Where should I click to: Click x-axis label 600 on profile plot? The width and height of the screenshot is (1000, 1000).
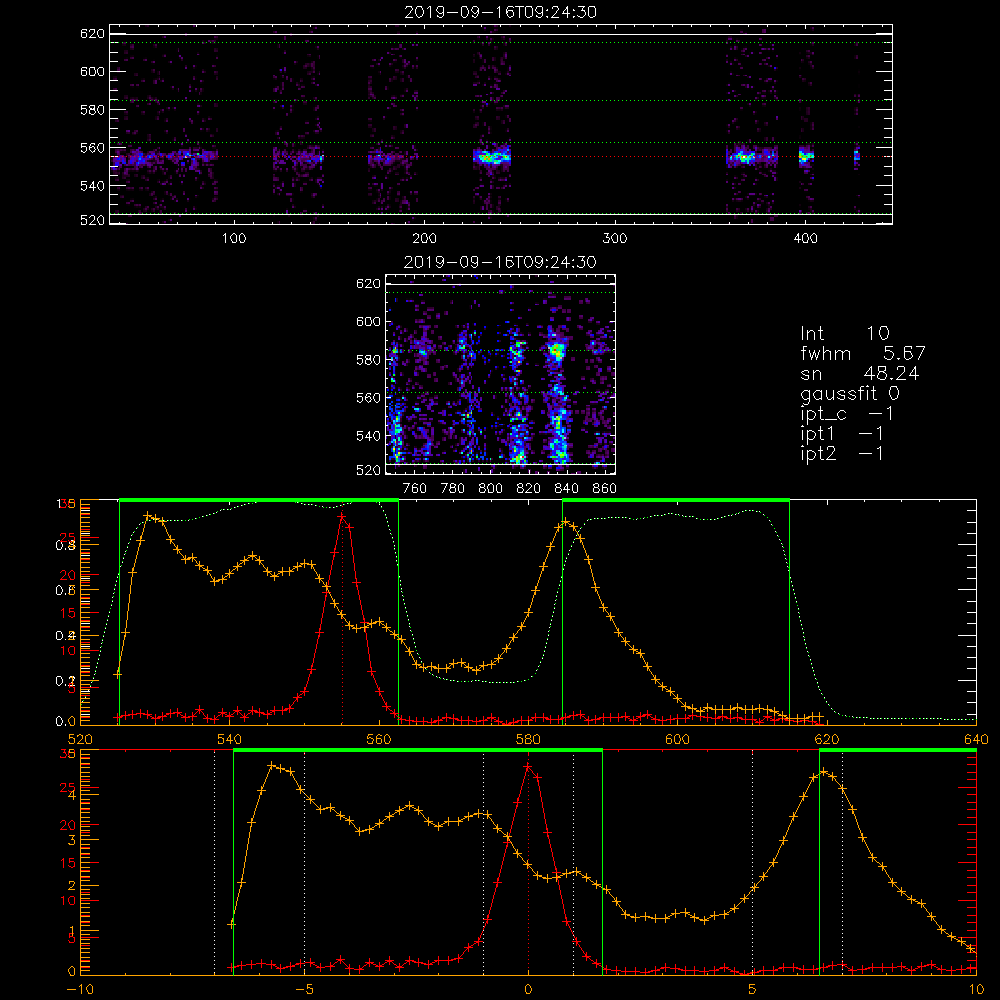click(x=677, y=740)
